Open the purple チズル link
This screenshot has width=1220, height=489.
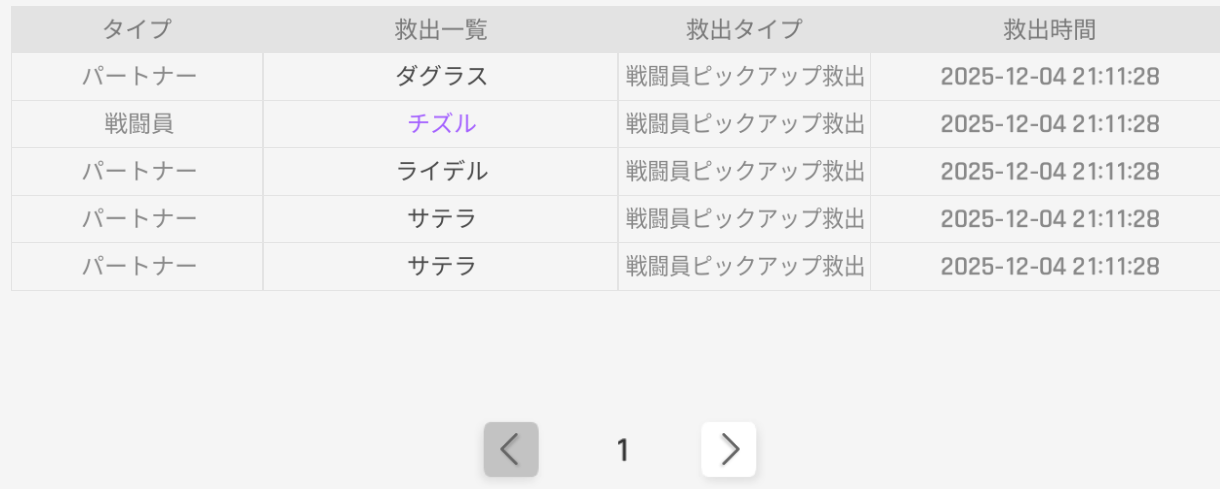coord(441,124)
